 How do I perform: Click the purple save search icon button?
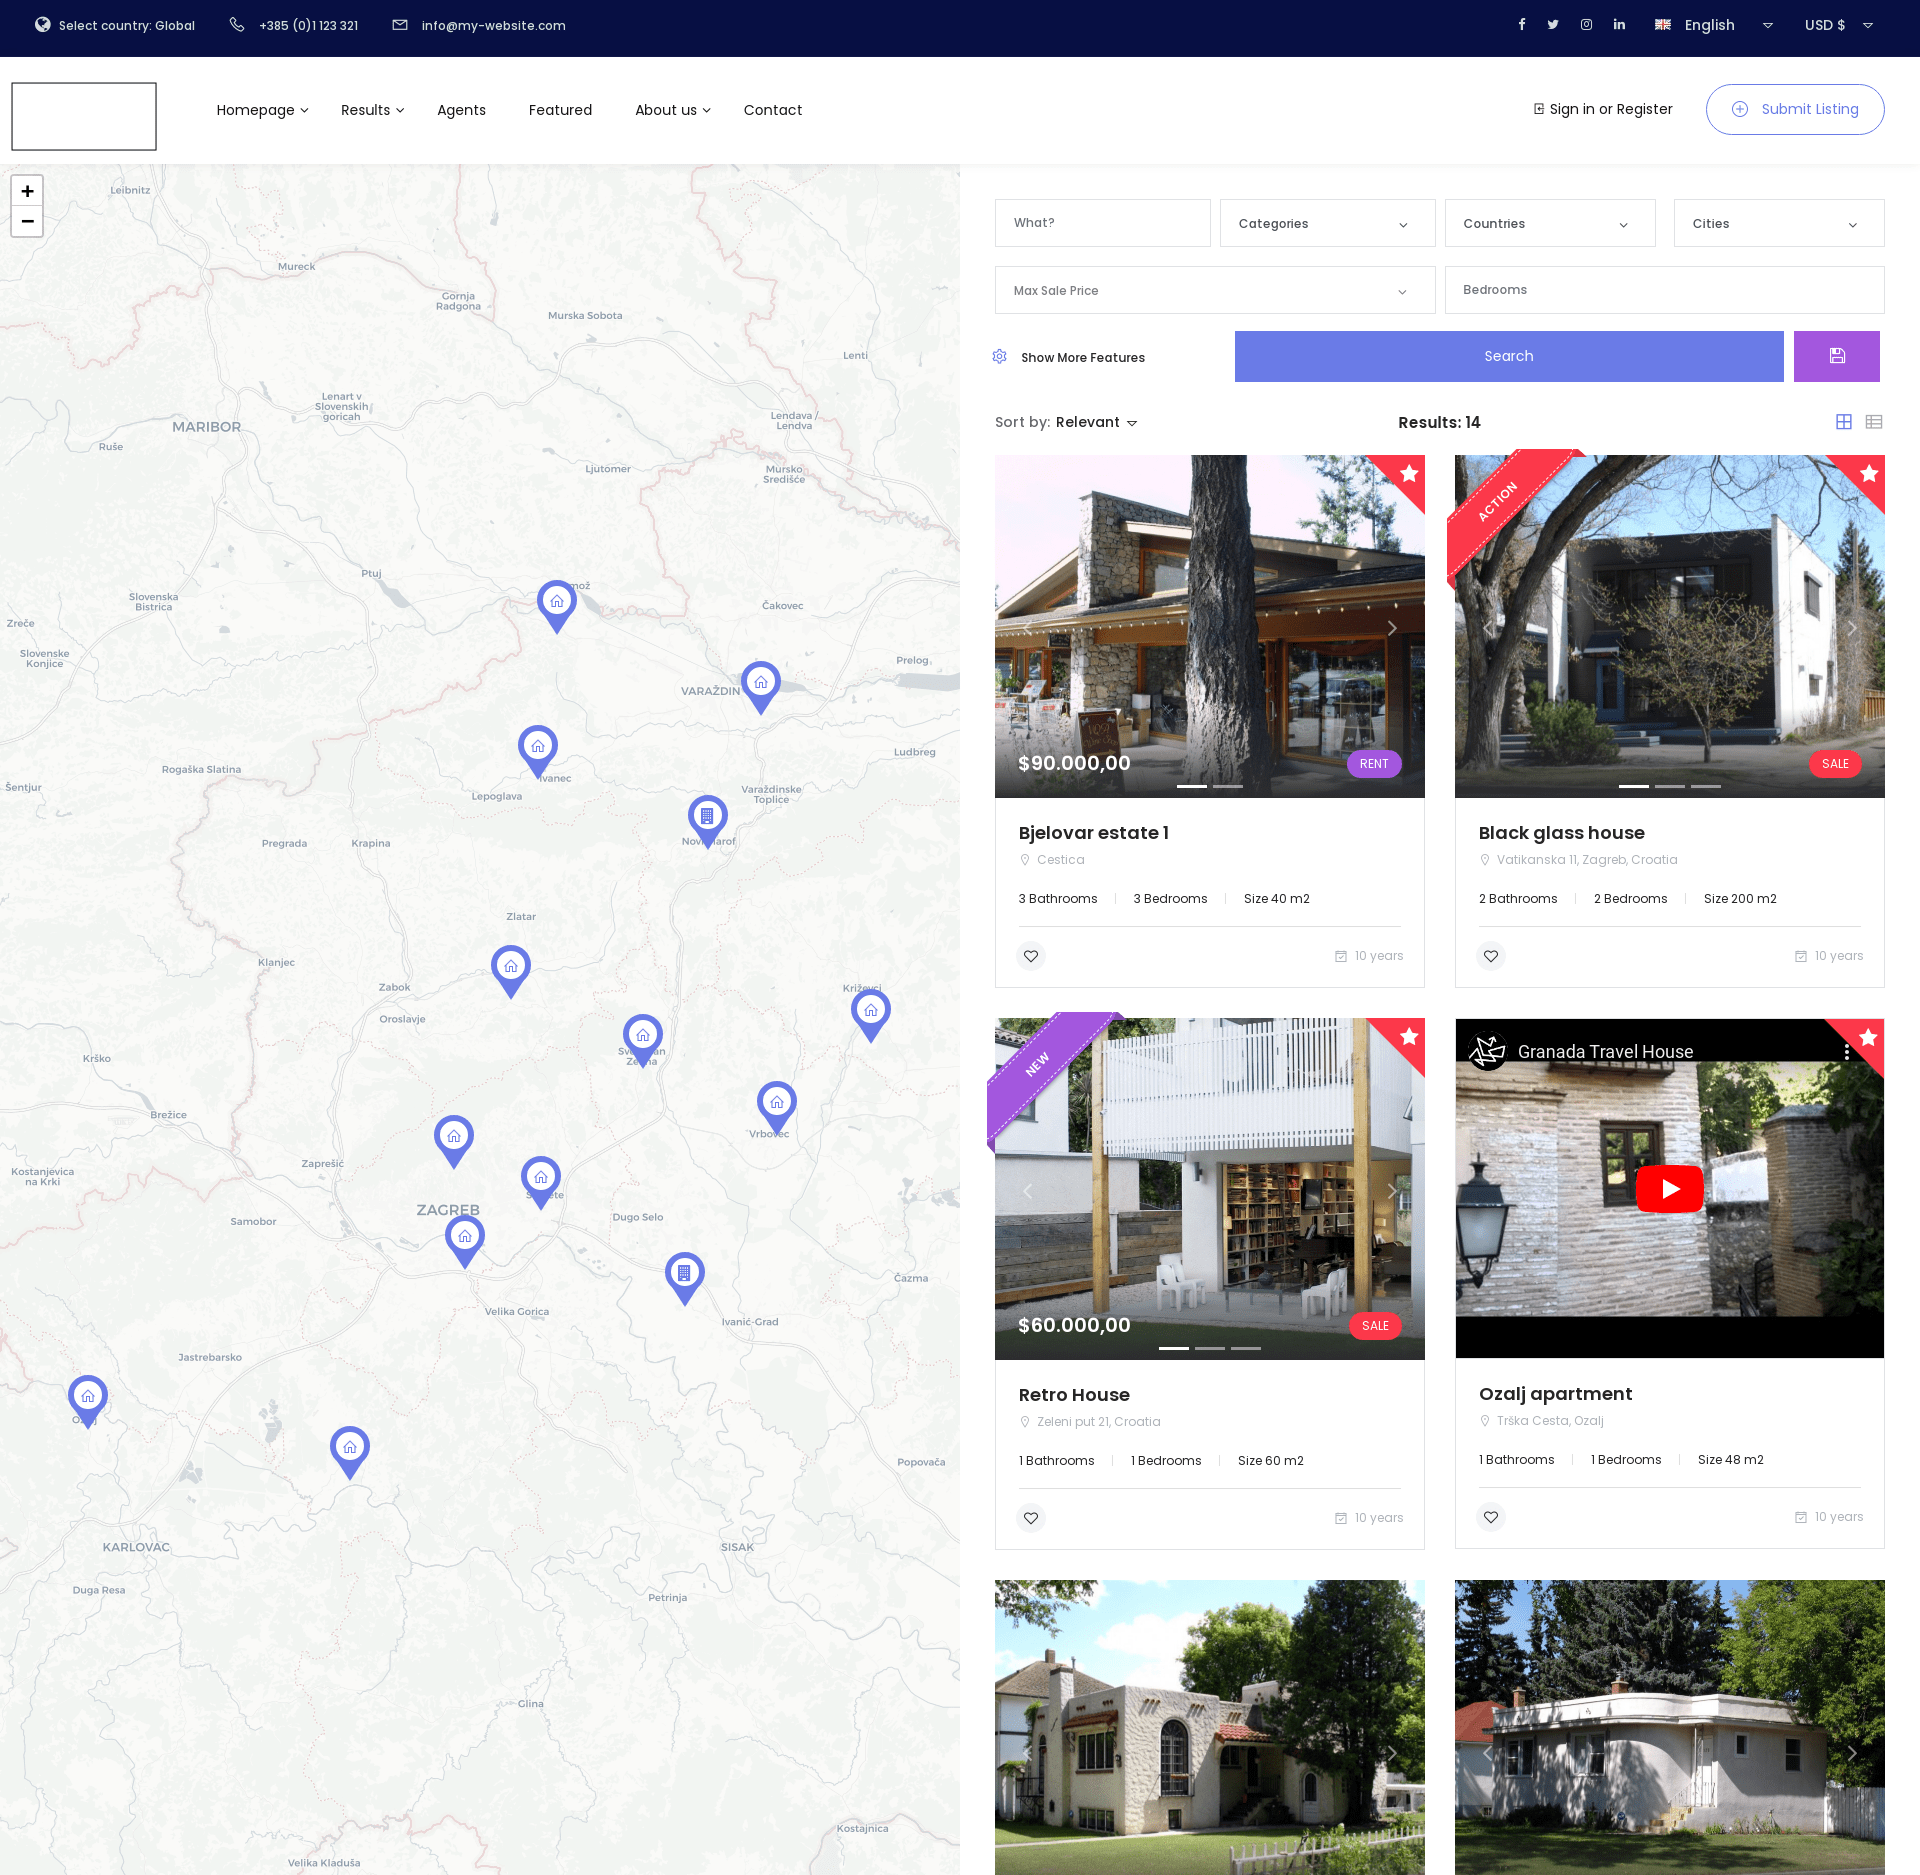[1836, 356]
